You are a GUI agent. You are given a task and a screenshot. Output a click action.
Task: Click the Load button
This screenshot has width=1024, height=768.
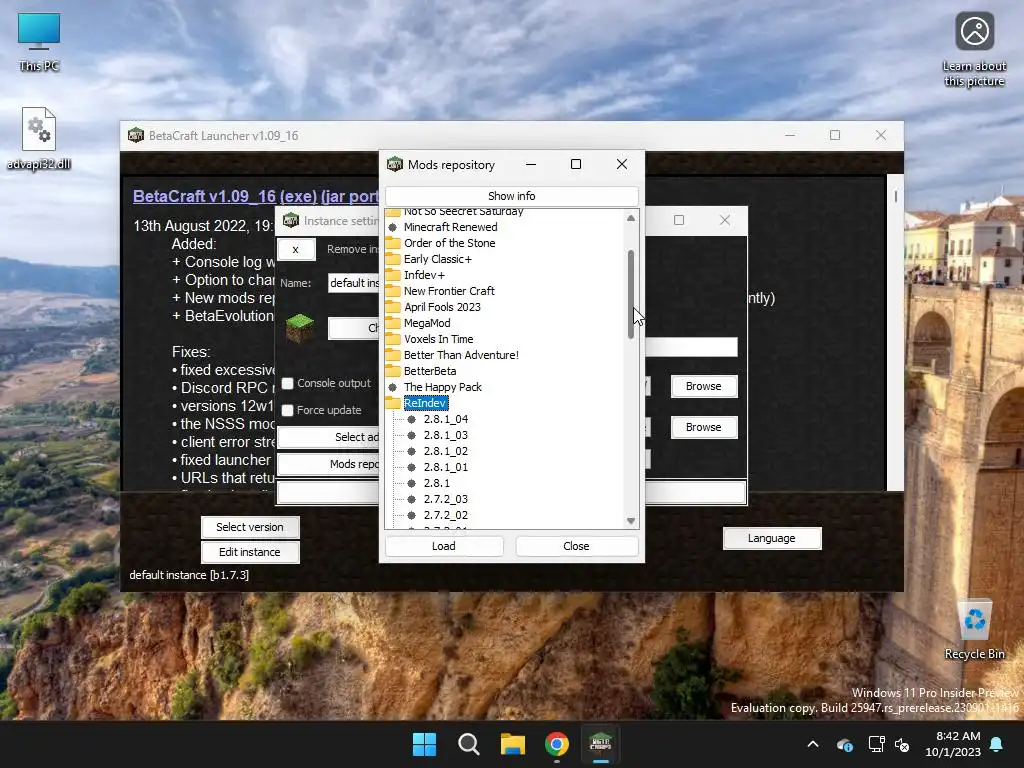coord(443,546)
